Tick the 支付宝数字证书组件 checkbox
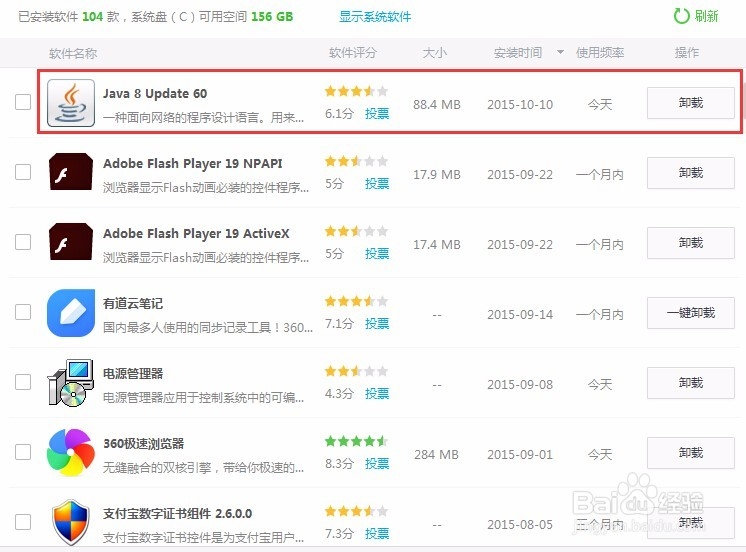 (23, 522)
